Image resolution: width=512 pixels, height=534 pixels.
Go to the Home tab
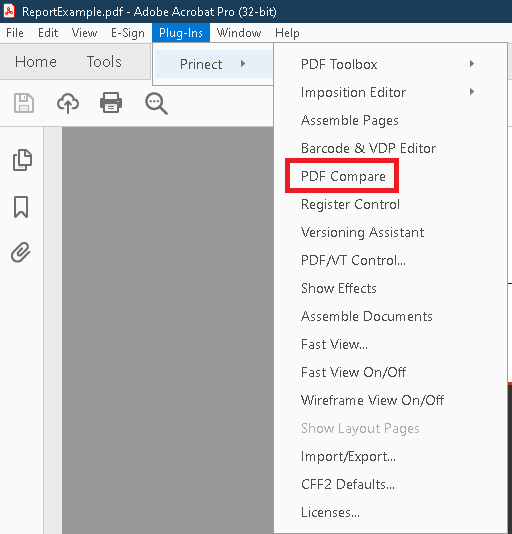36,62
